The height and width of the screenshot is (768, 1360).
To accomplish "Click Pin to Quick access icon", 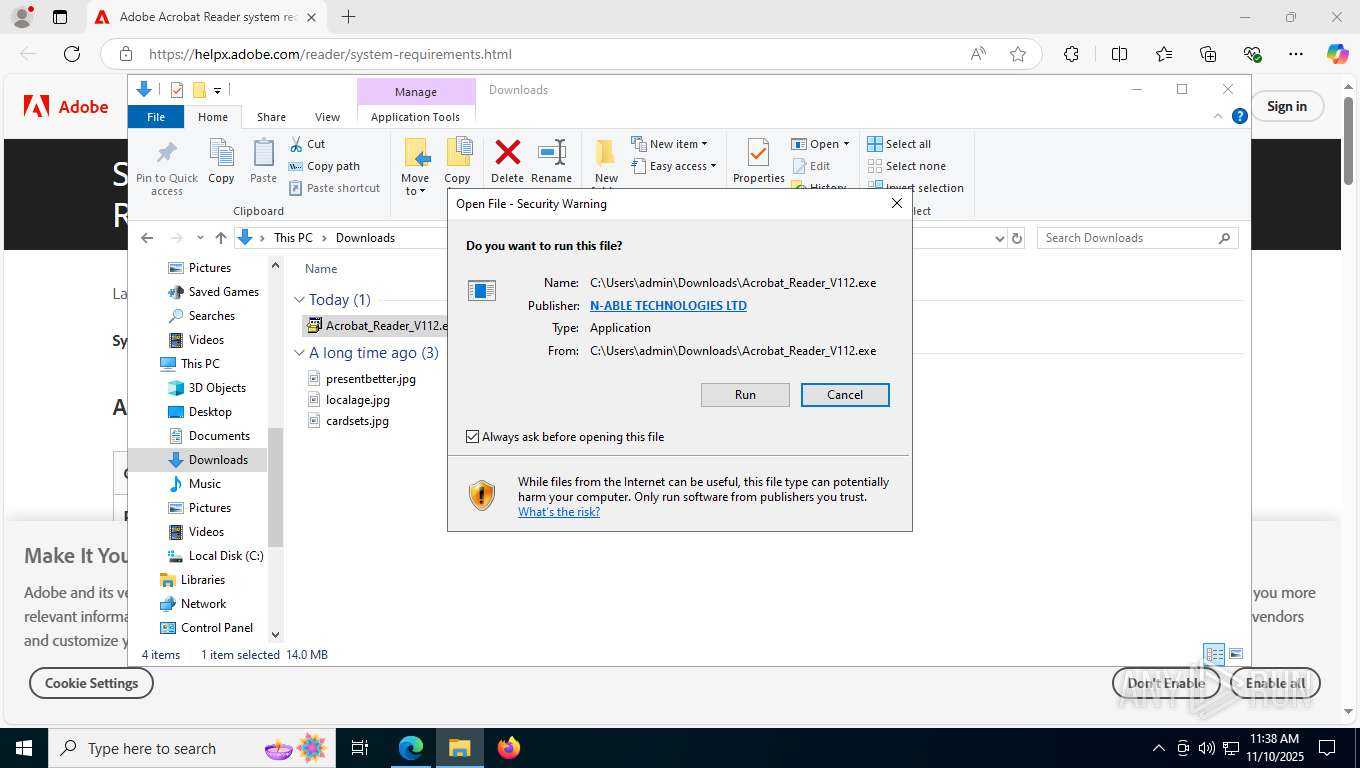I will point(167,167).
